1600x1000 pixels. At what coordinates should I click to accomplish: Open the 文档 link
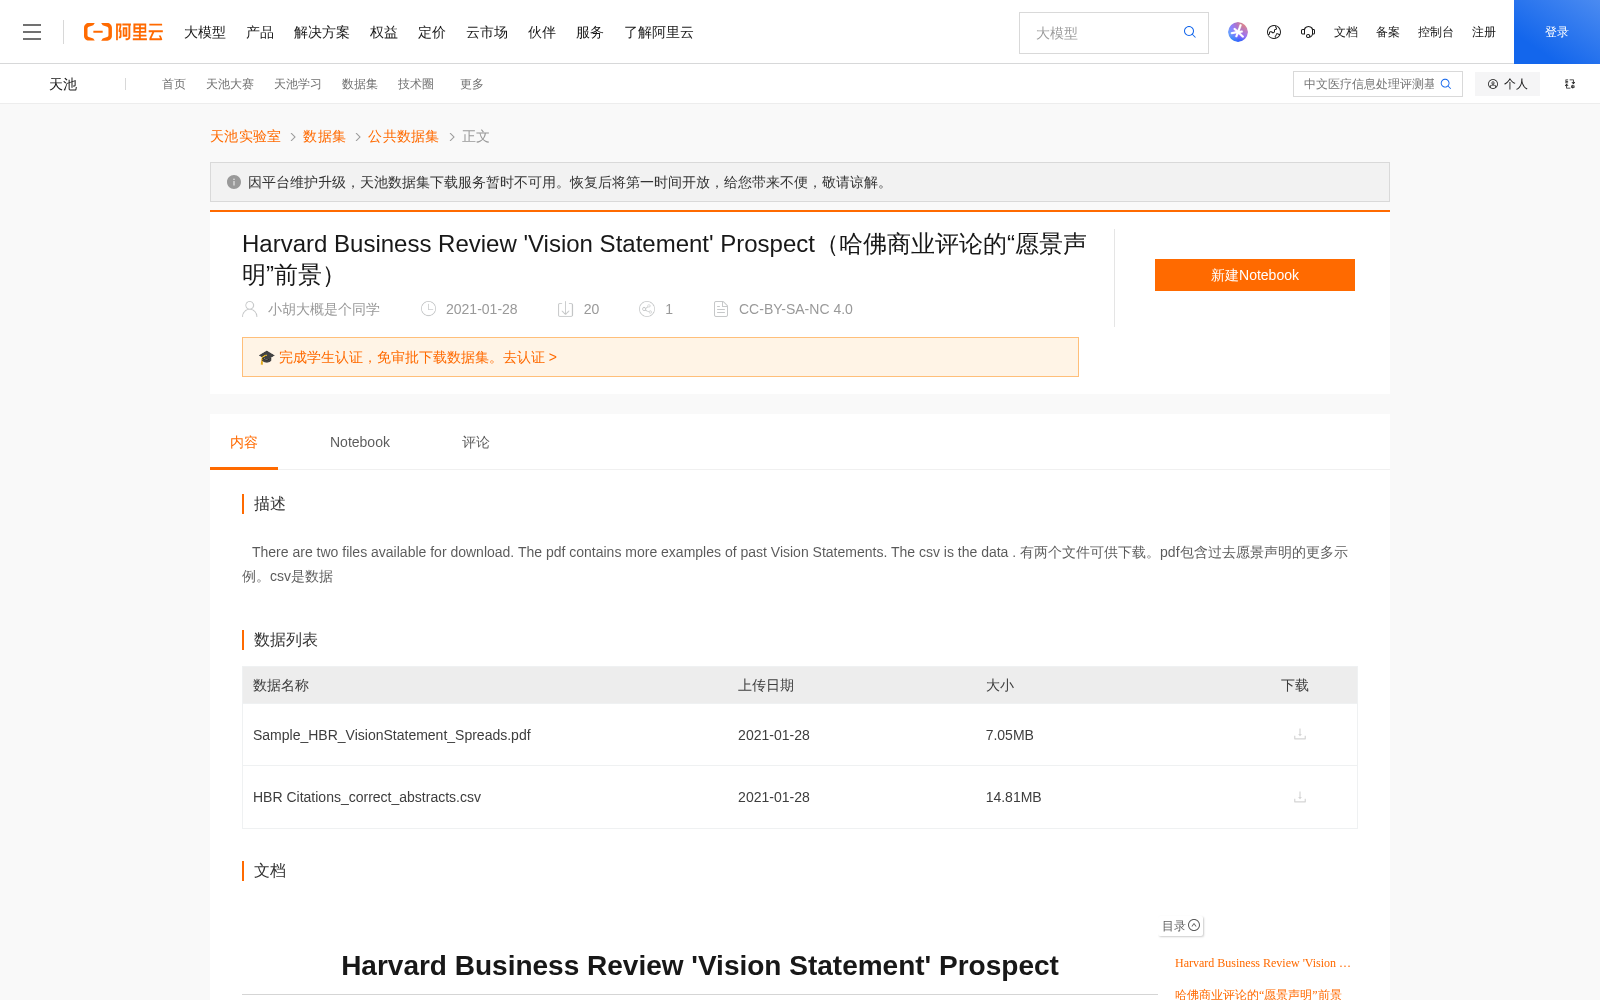point(1346,32)
